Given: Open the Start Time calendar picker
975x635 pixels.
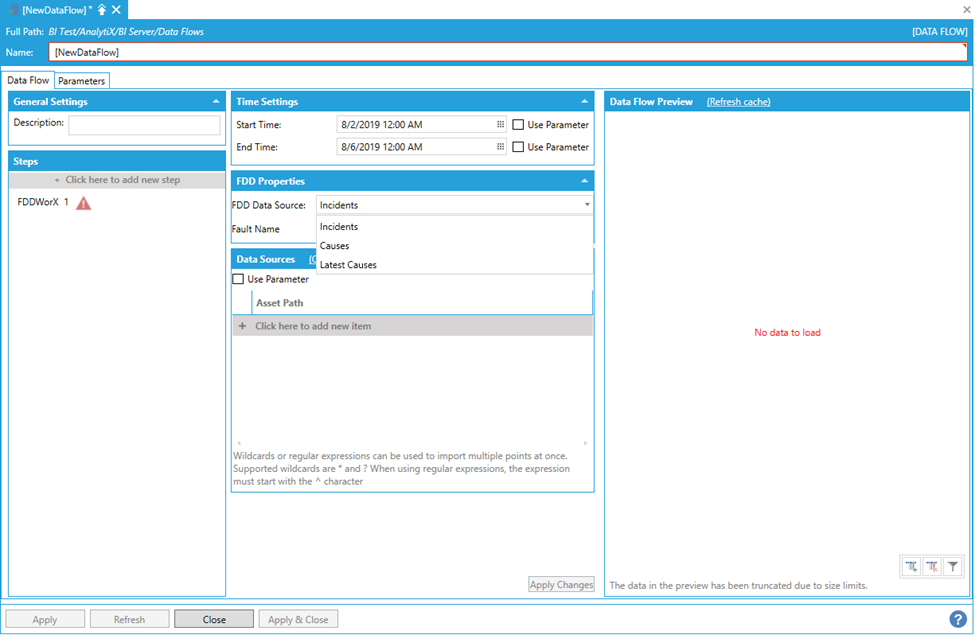Looking at the screenshot, I should coord(500,125).
